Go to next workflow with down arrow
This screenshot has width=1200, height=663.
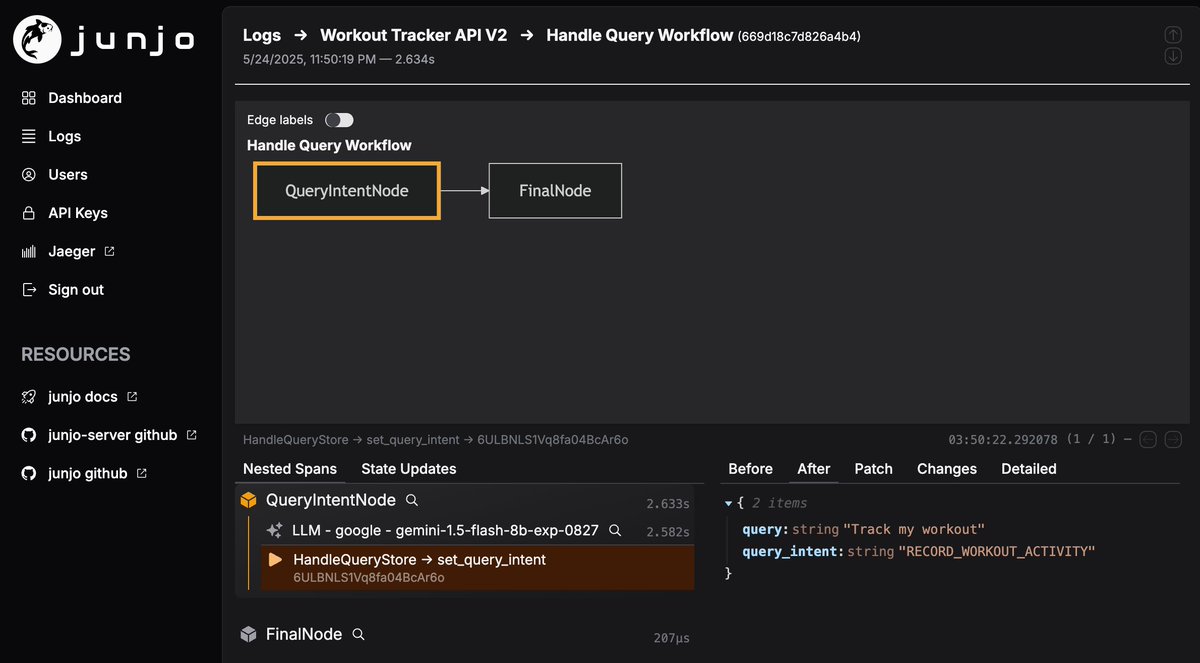(1173, 56)
